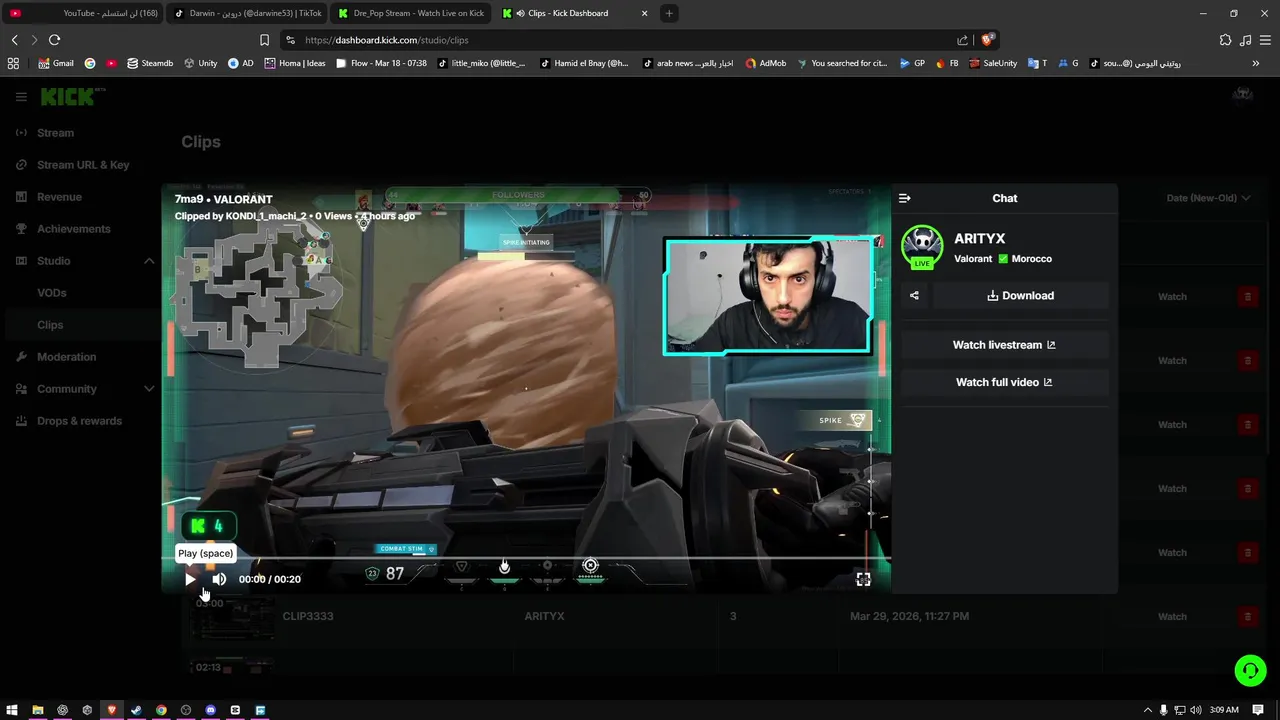Open the Date (New-Old) sort dropdown

pyautogui.click(x=1208, y=198)
